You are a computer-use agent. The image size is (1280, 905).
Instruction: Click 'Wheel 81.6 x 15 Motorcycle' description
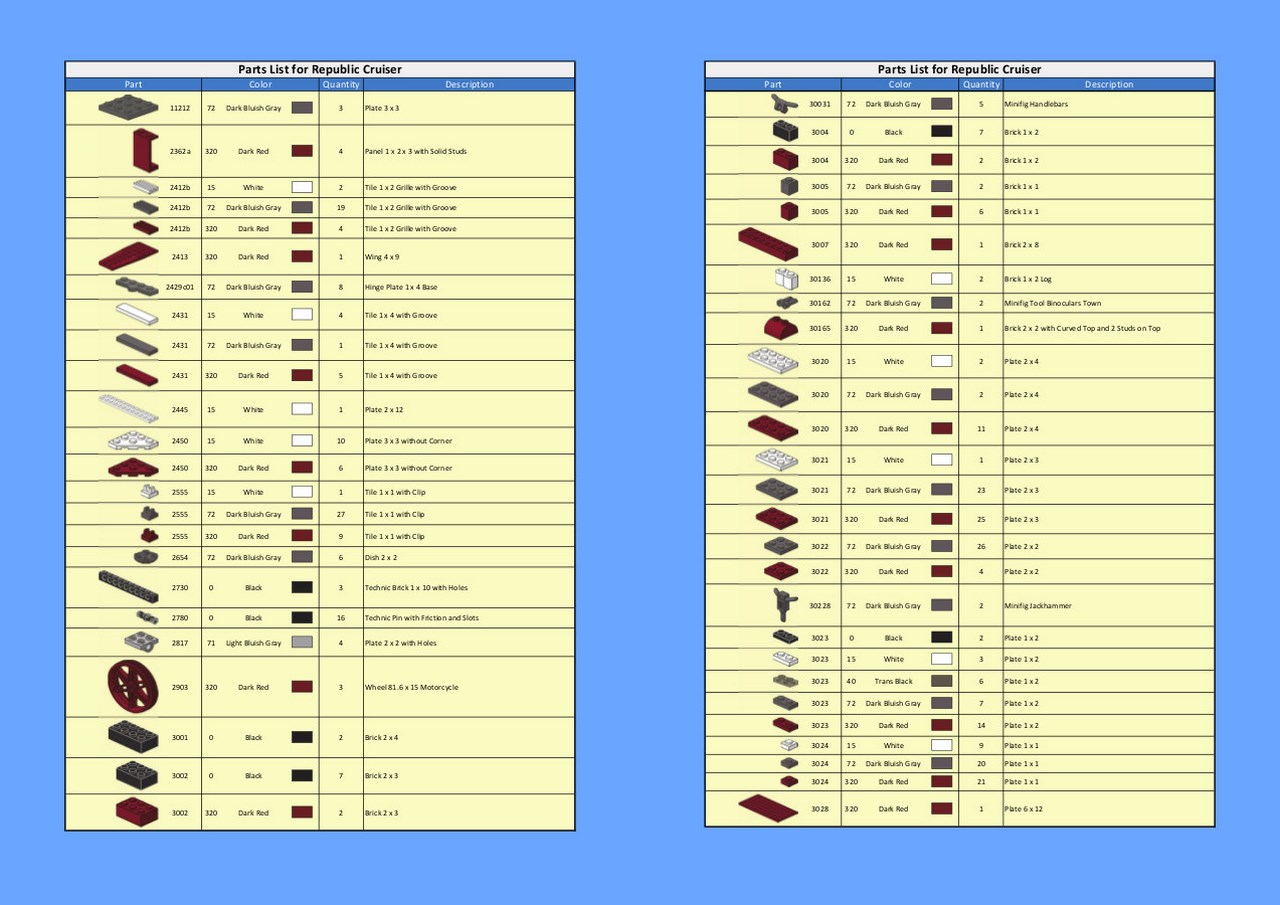411,687
